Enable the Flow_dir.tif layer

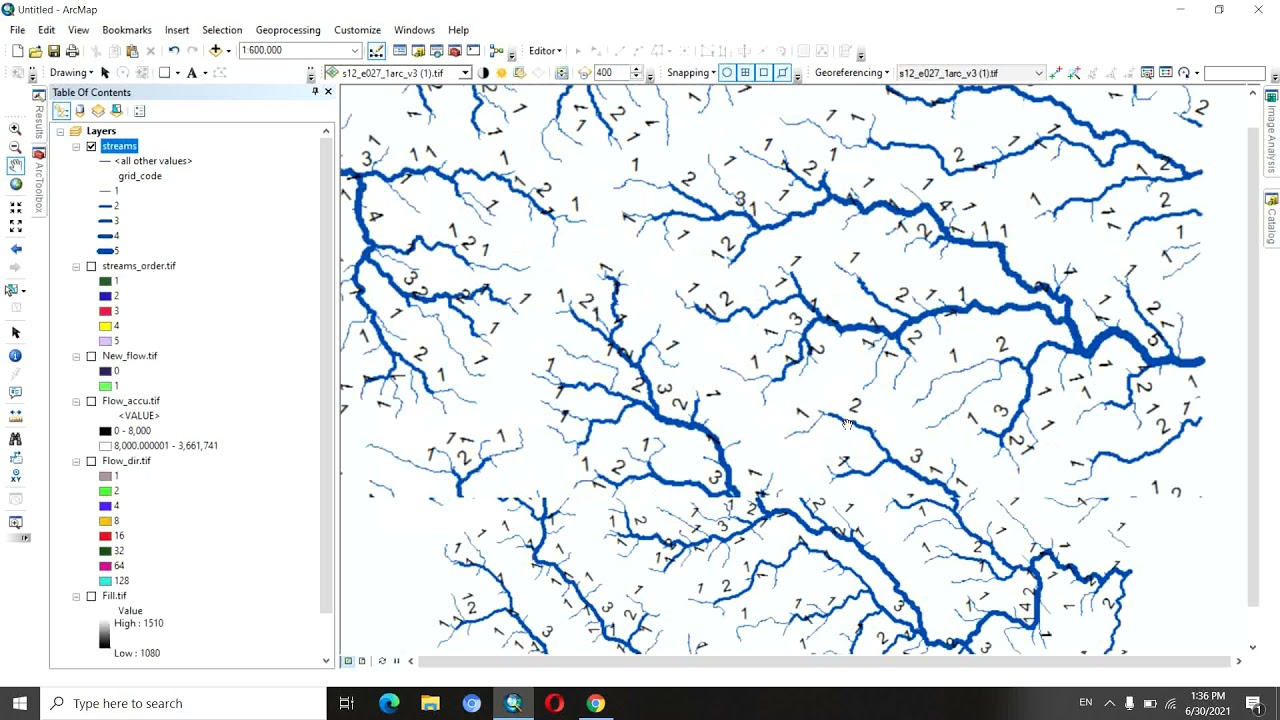tap(91, 461)
